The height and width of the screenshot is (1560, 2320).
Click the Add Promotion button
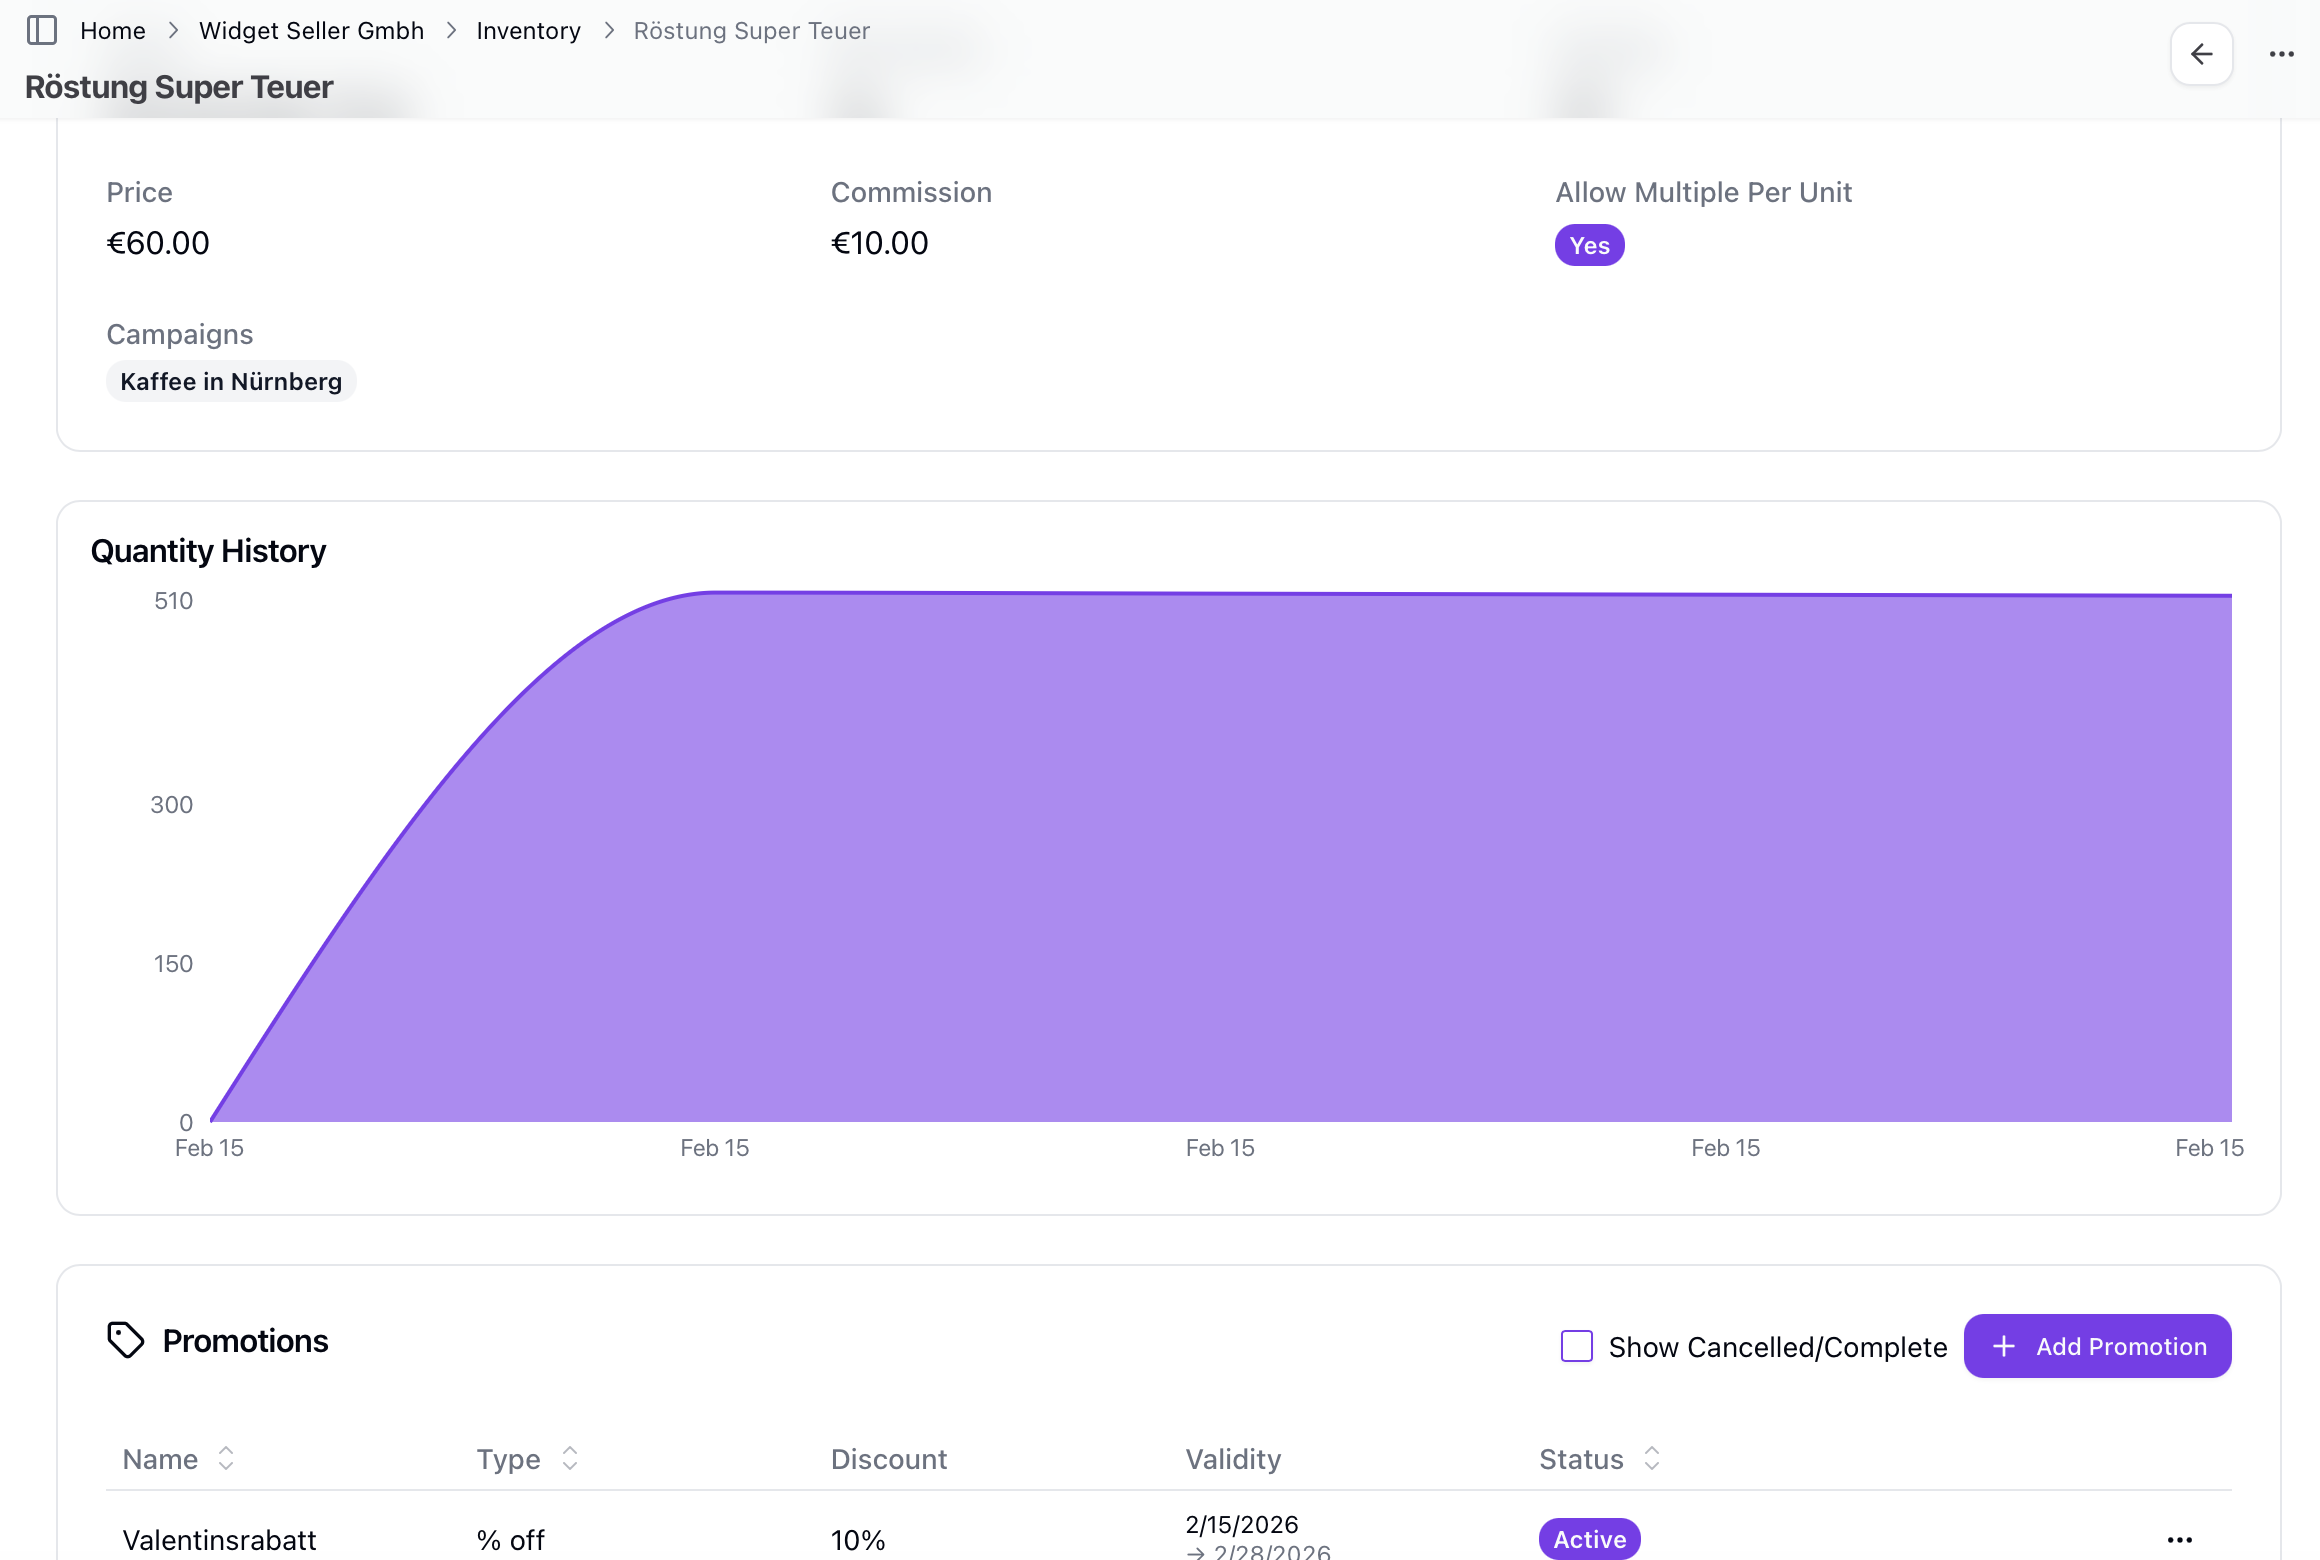coord(2097,1346)
